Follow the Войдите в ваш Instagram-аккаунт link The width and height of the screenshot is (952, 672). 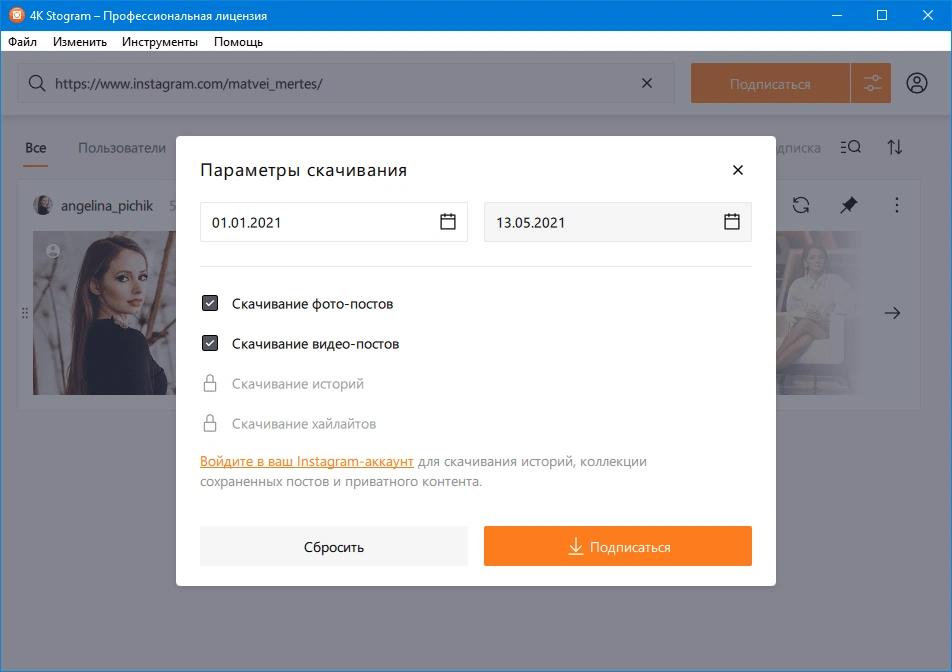point(307,461)
